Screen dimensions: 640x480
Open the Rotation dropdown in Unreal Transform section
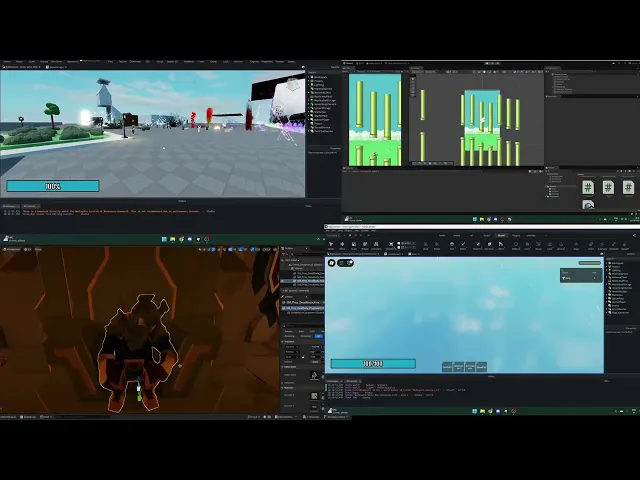[292, 352]
